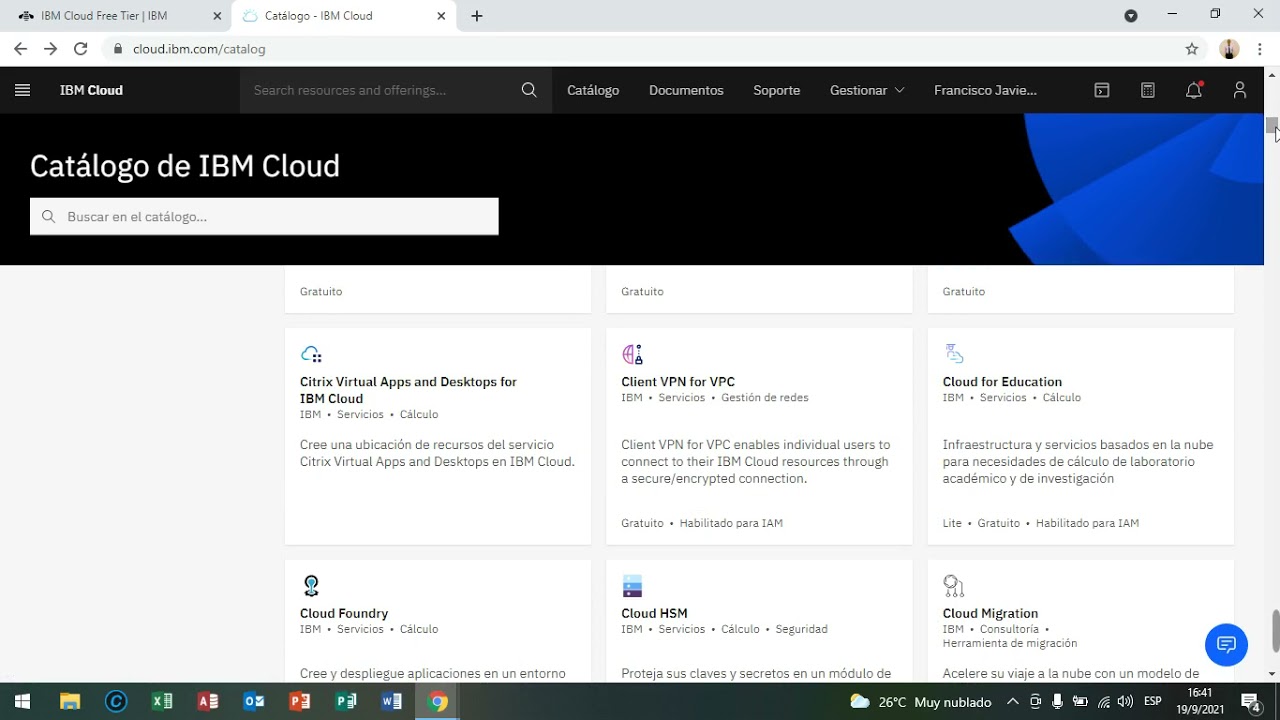Open Citrix Virtual Apps and Desktops title
The height and width of the screenshot is (720, 1280).
(x=408, y=390)
